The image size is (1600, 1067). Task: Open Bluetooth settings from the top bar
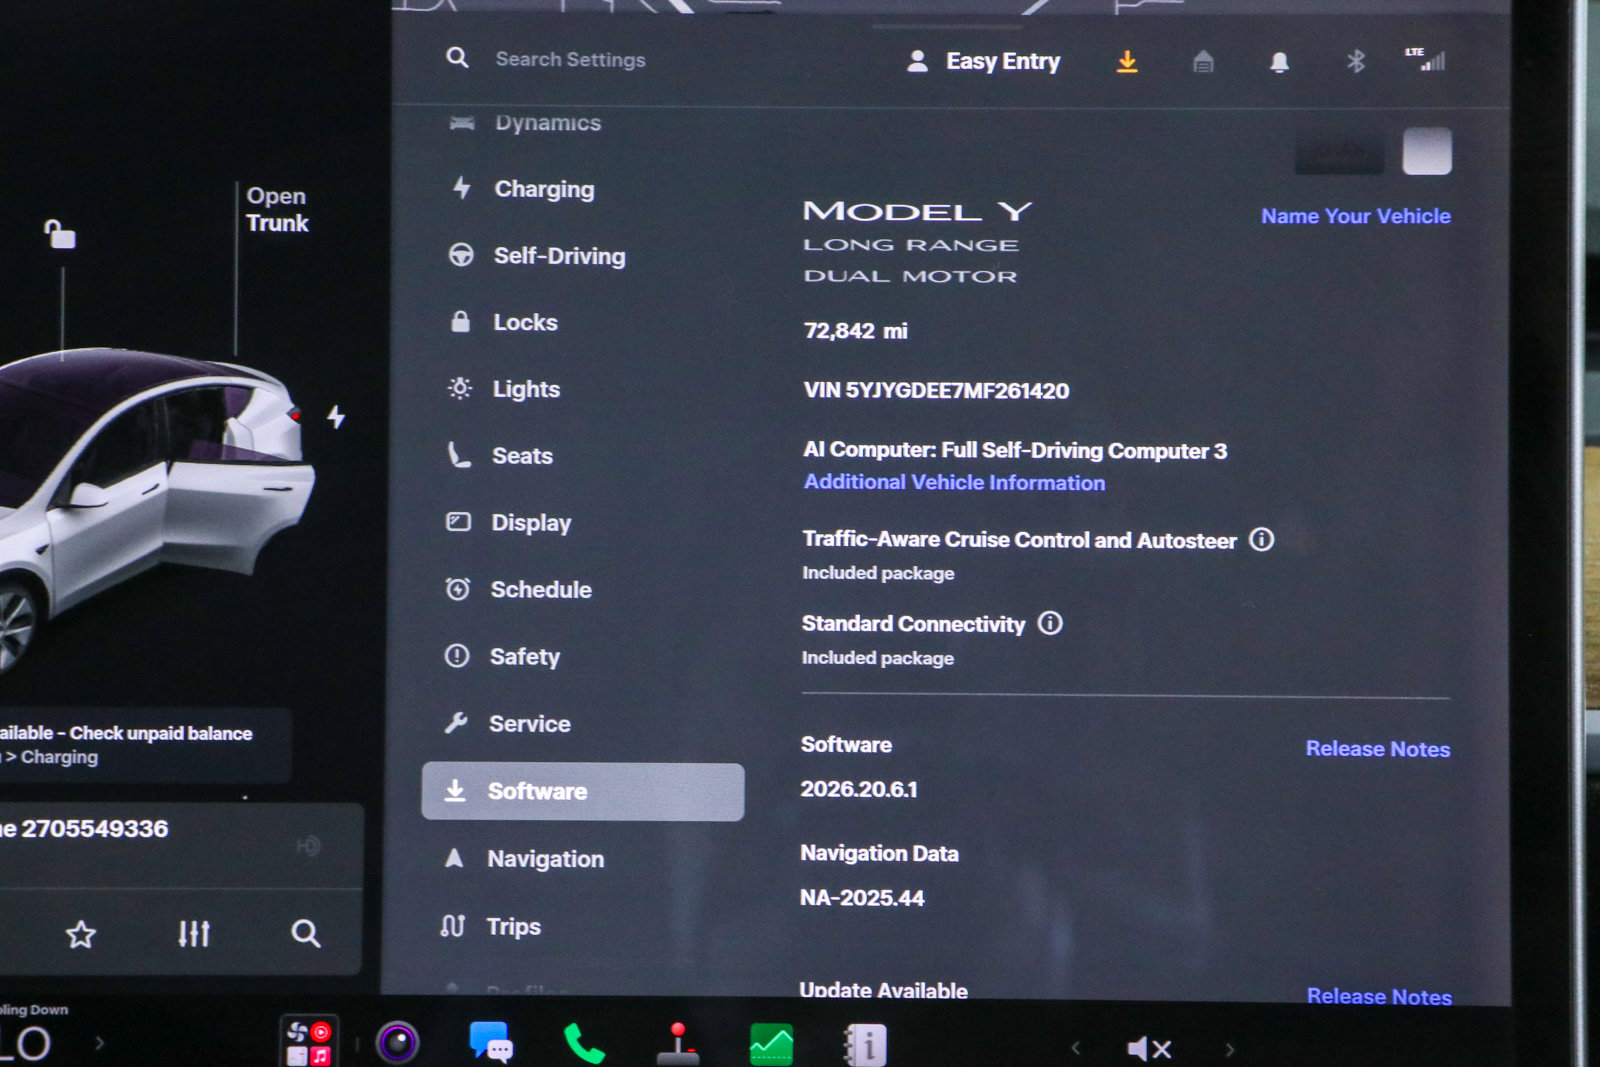click(1355, 62)
